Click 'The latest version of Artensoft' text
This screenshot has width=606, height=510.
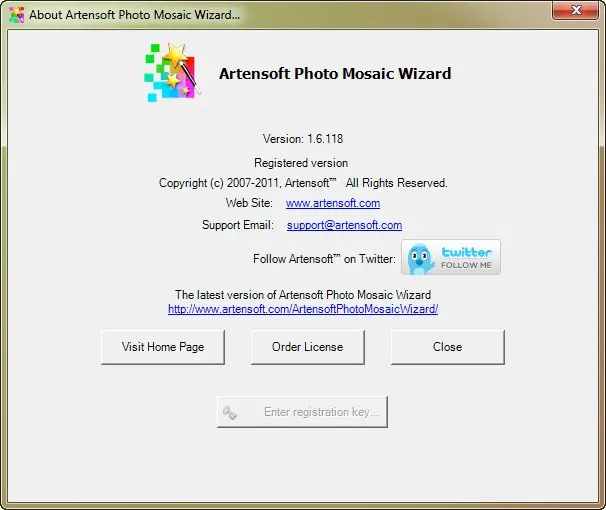pos(303,295)
